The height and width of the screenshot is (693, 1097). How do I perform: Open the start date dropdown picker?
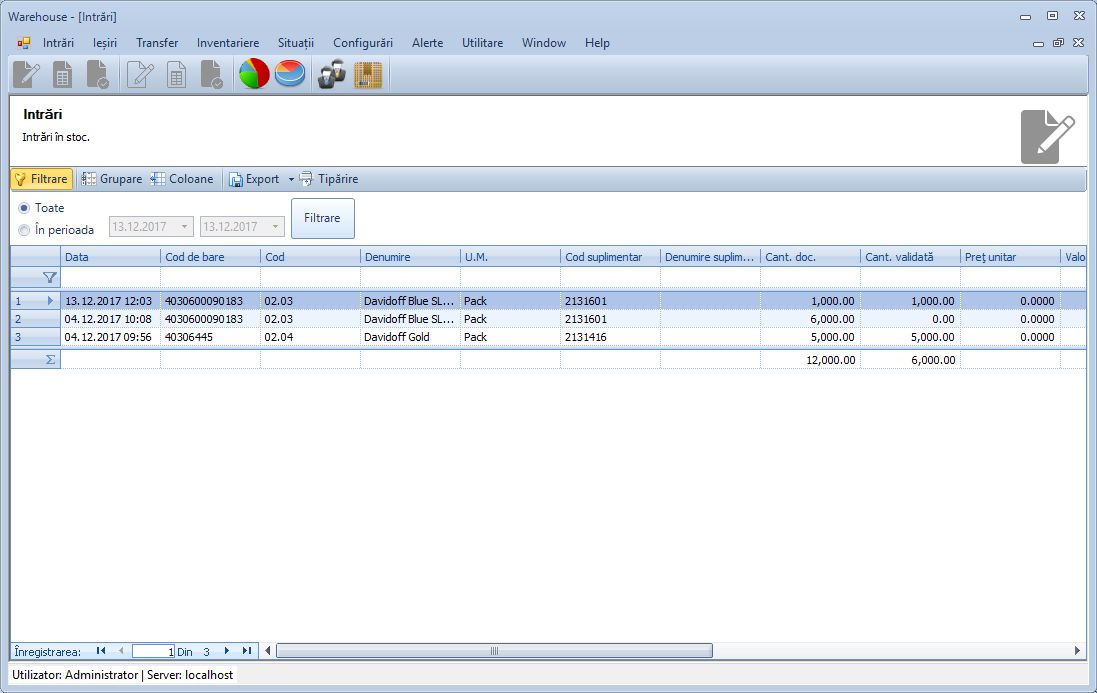point(184,227)
